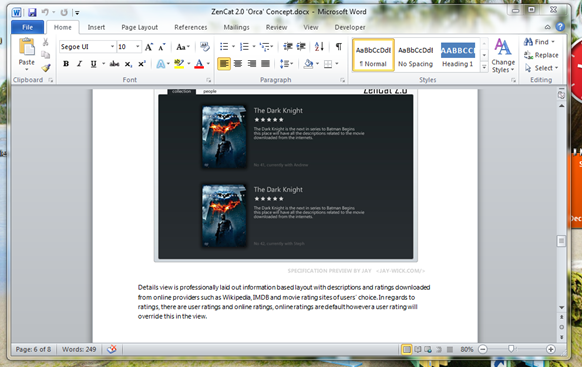This screenshot has height=367, width=582.
Task: Open Word Help question mark icon
Action: coord(560,27)
